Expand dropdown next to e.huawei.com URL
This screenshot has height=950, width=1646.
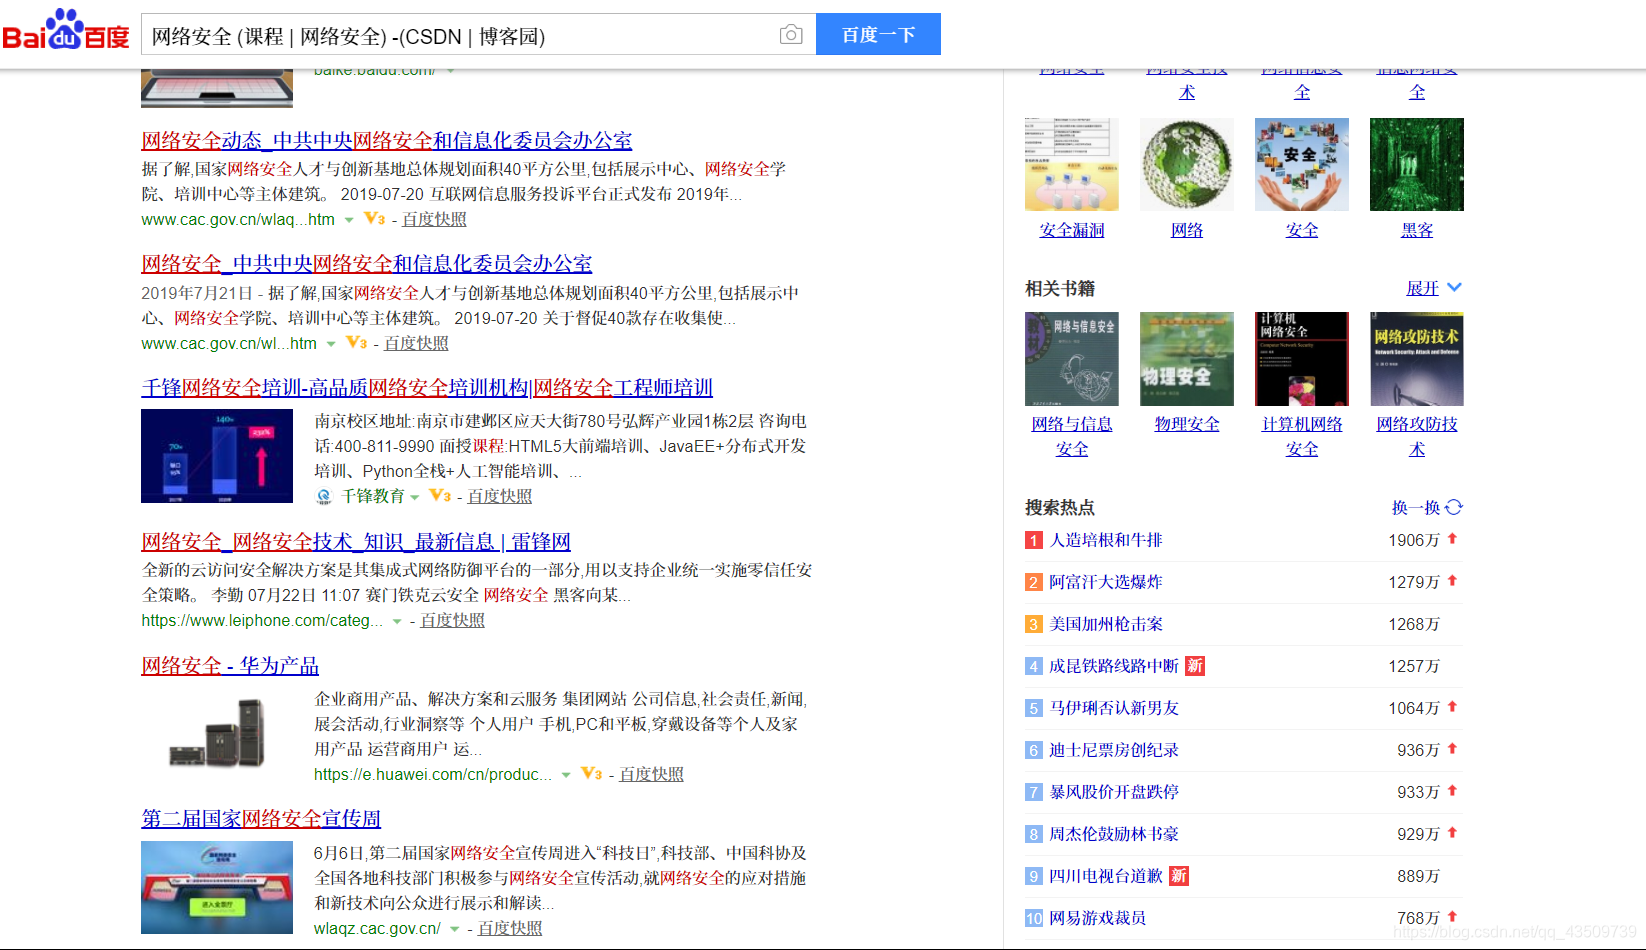[x=566, y=775]
